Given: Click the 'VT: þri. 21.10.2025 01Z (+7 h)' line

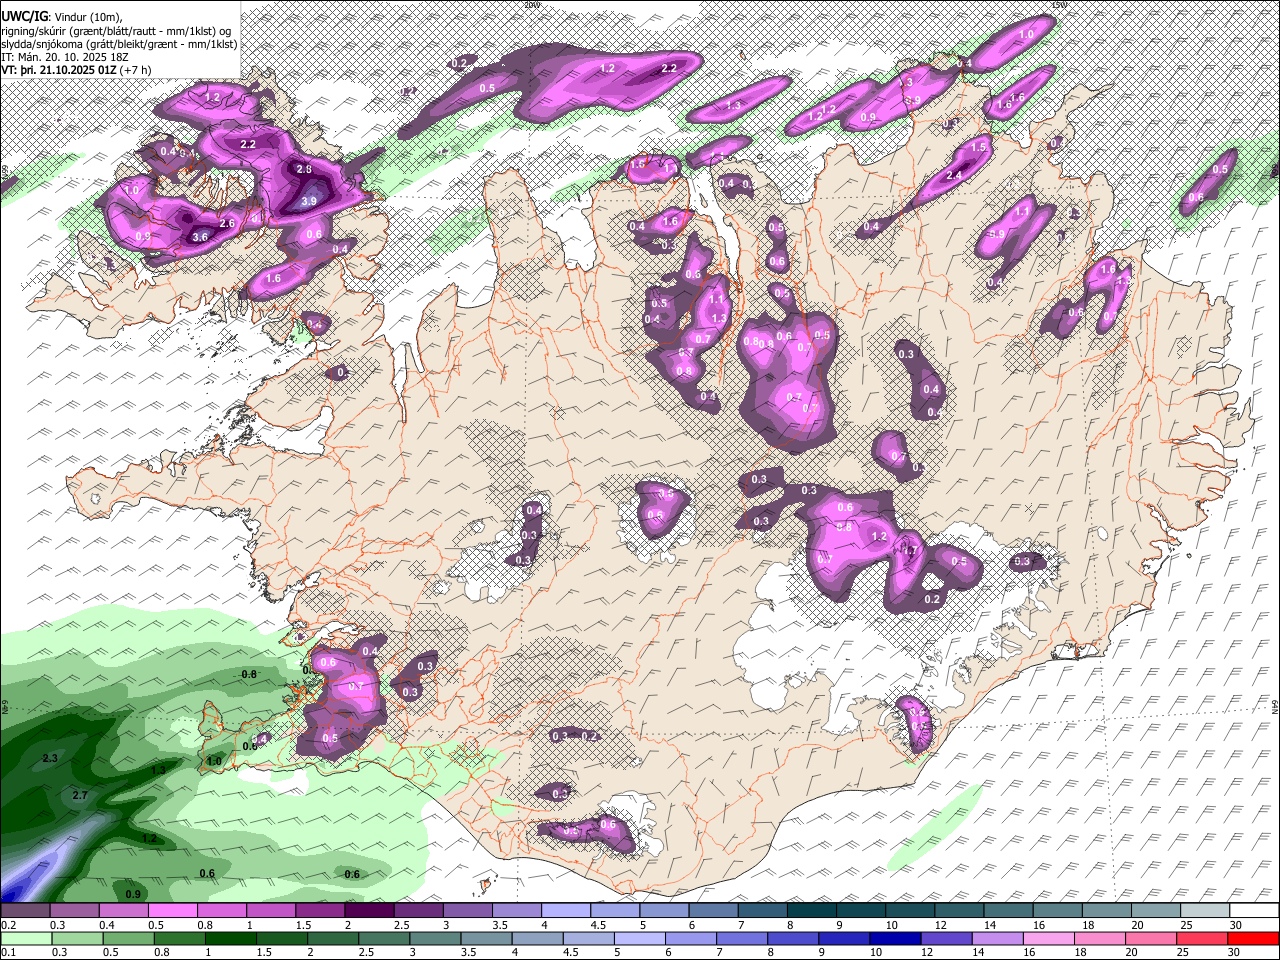Looking at the screenshot, I should [77, 70].
